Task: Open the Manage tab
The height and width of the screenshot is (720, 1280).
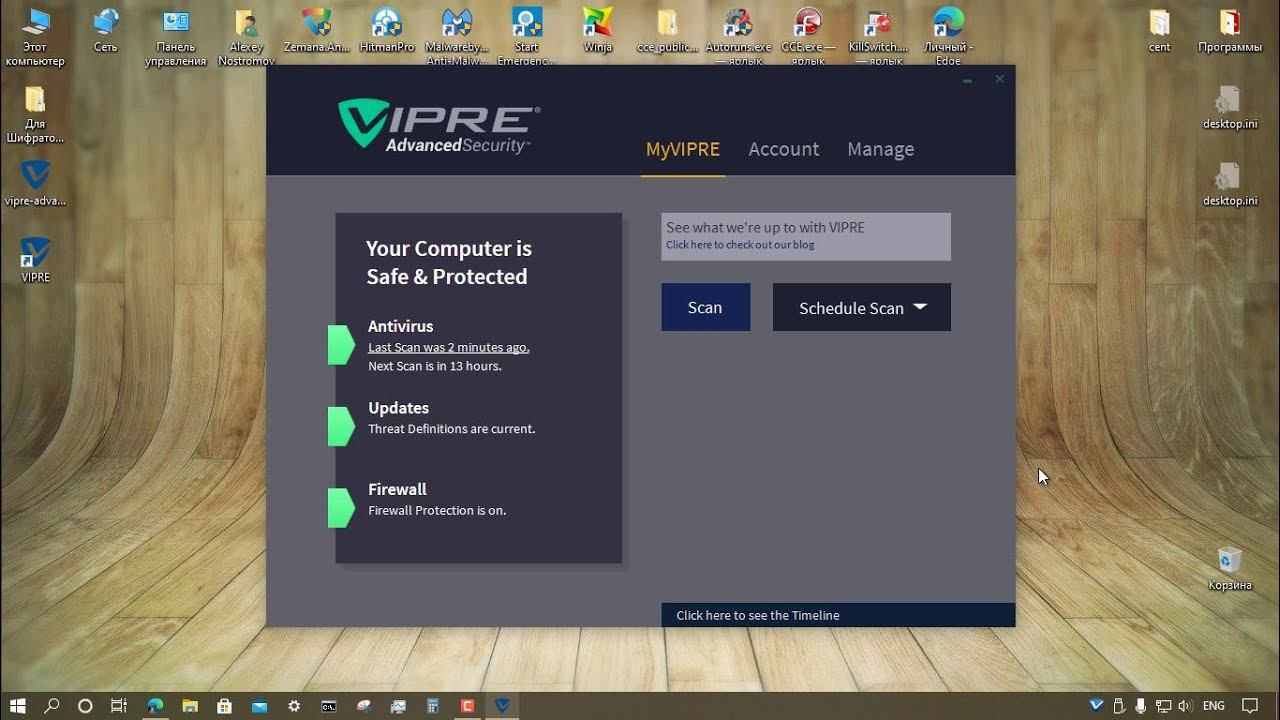Action: coord(881,149)
